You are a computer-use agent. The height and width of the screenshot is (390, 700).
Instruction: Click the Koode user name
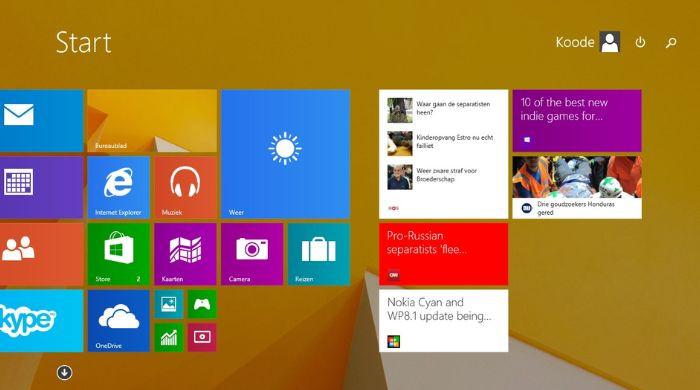click(x=575, y=42)
